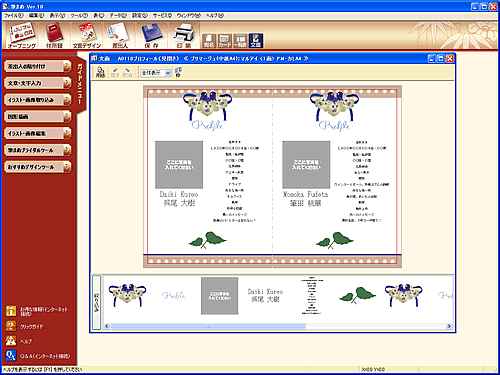Open the 住所録 address book icon
This screenshot has width=500, height=375.
pos(54,35)
